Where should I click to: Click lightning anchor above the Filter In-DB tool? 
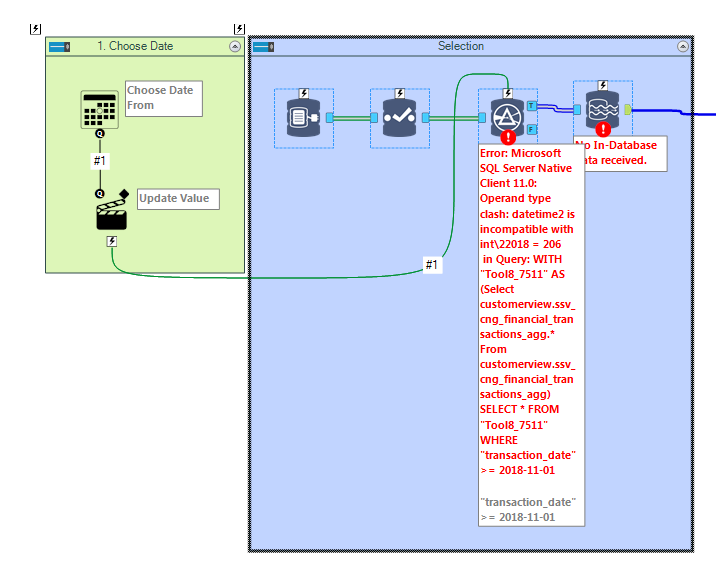[x=508, y=94]
